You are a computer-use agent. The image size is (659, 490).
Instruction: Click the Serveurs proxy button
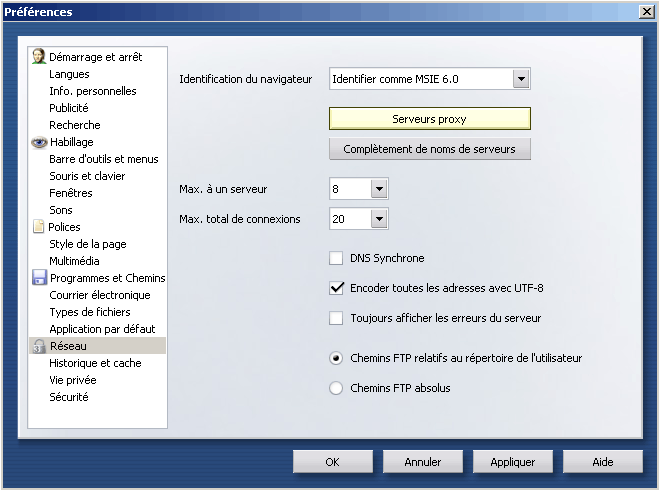click(429, 119)
